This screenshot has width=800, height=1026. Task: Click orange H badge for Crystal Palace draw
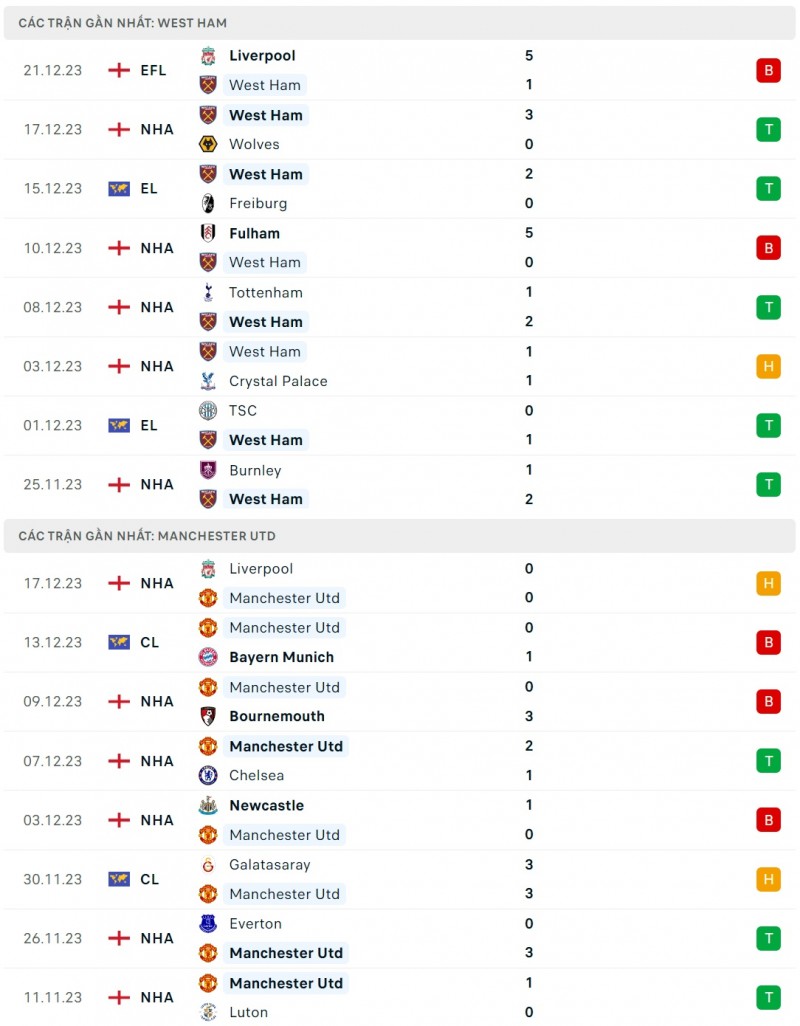(768, 366)
